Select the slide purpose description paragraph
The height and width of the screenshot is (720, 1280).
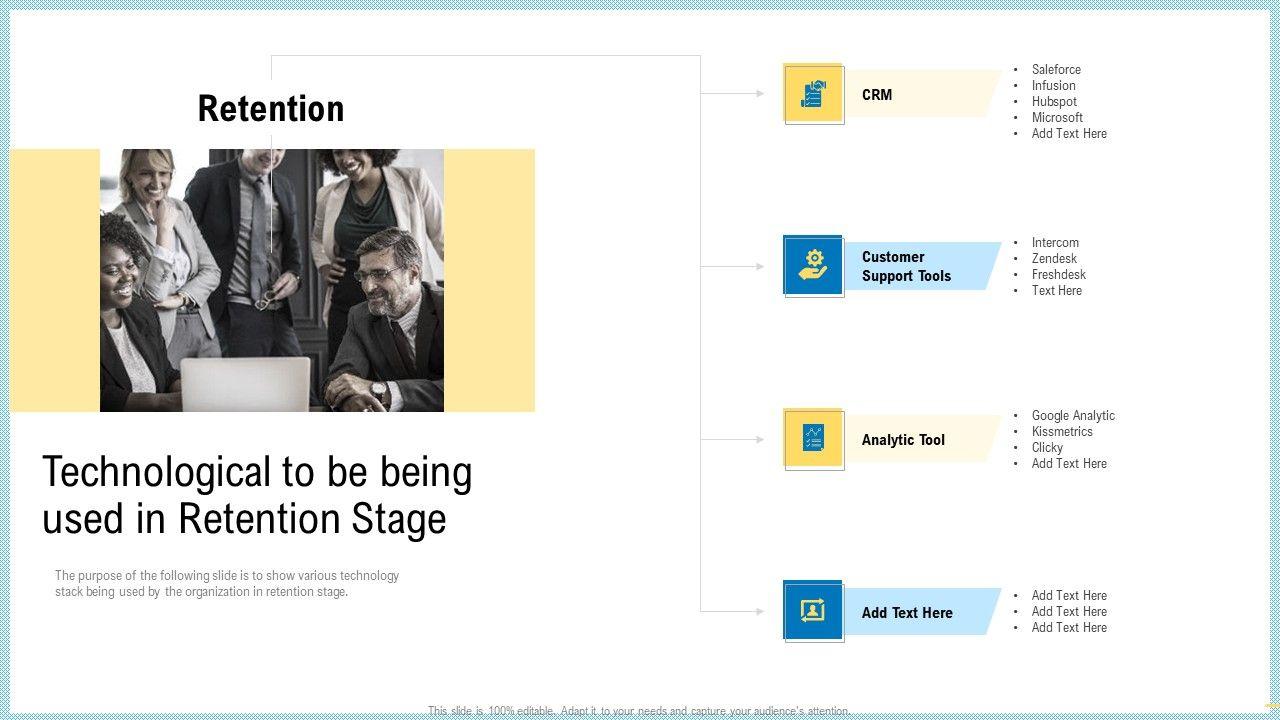pos(227,583)
